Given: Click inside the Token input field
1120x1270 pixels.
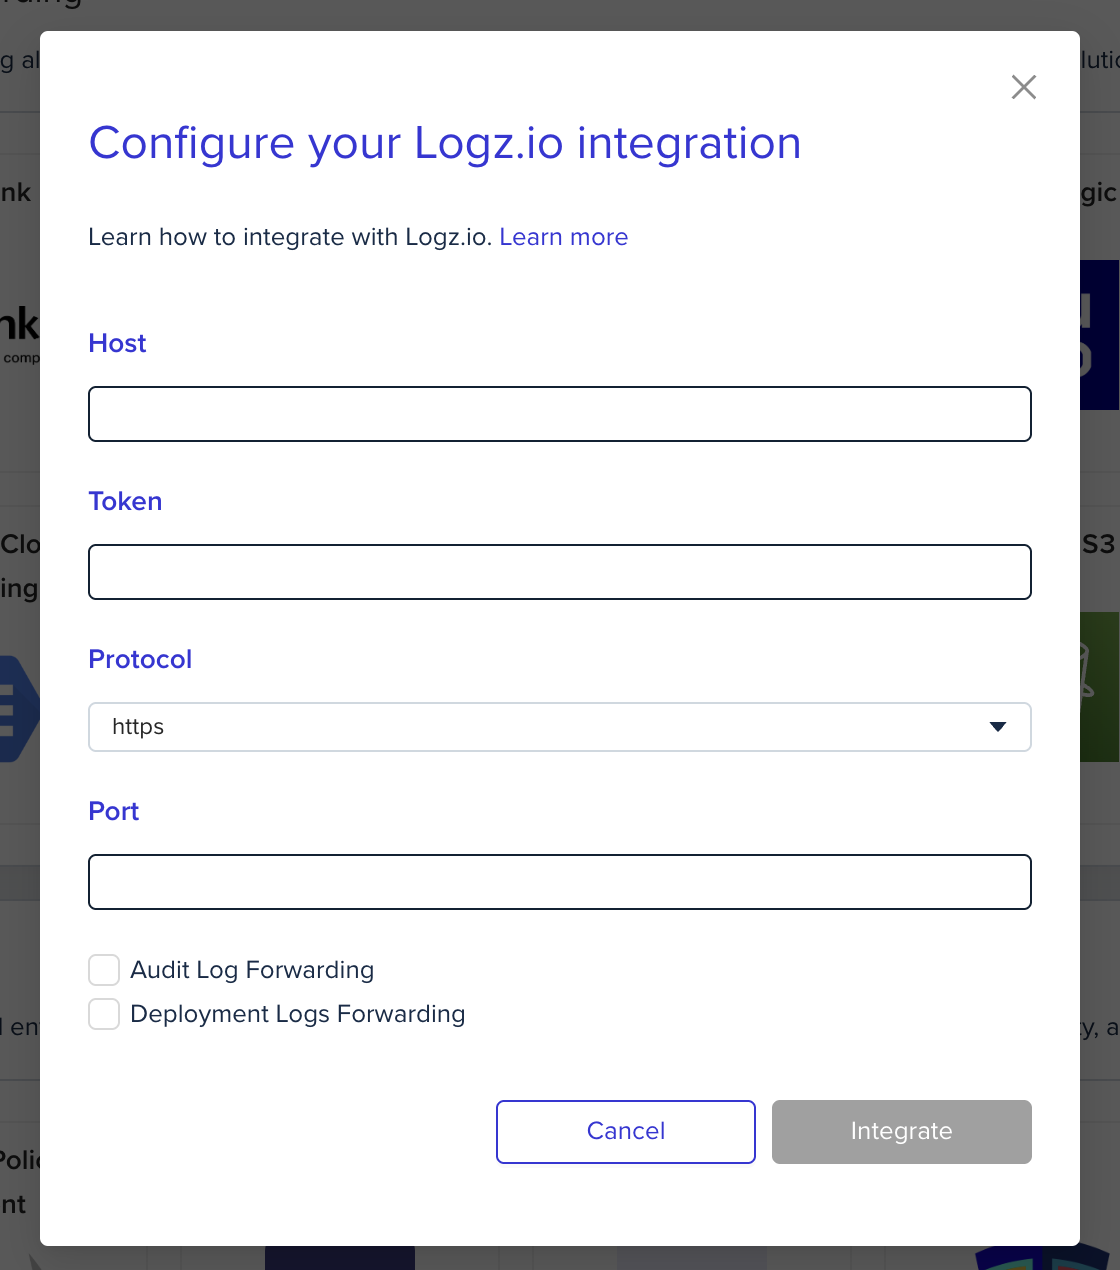Looking at the screenshot, I should (x=560, y=571).
